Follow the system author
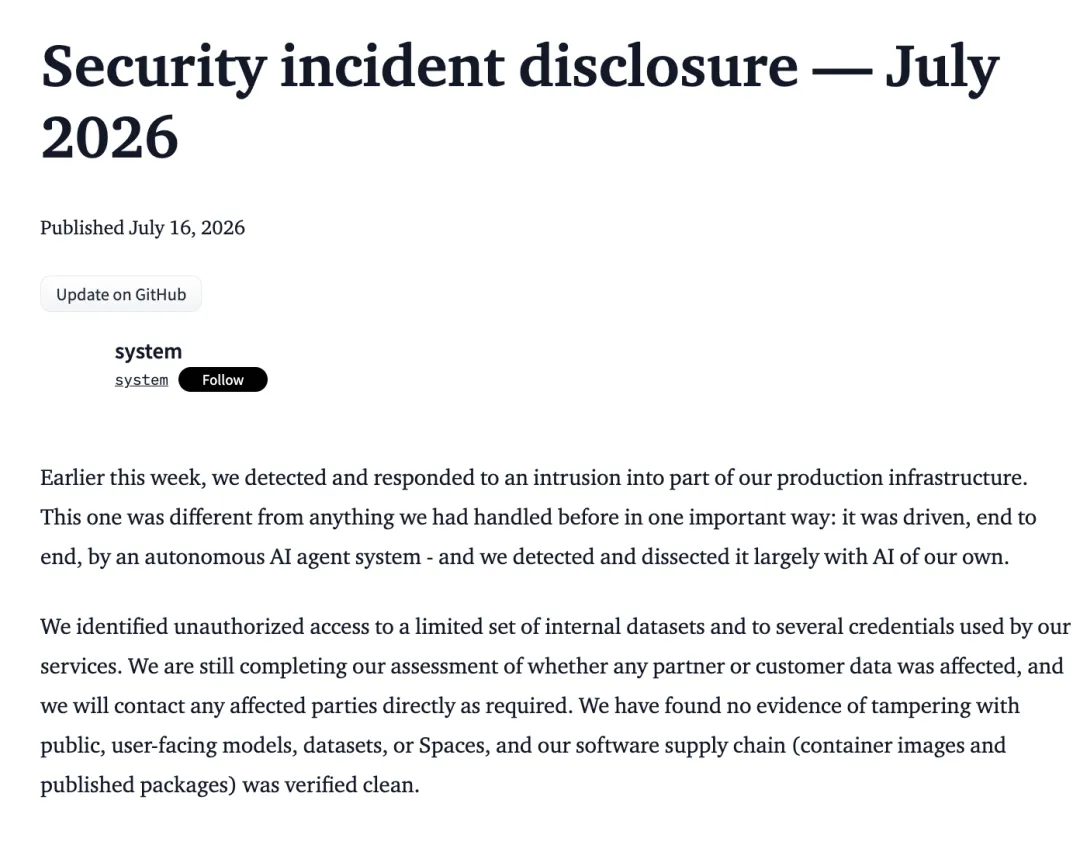Screen dimensions: 1080x852 click(x=222, y=380)
